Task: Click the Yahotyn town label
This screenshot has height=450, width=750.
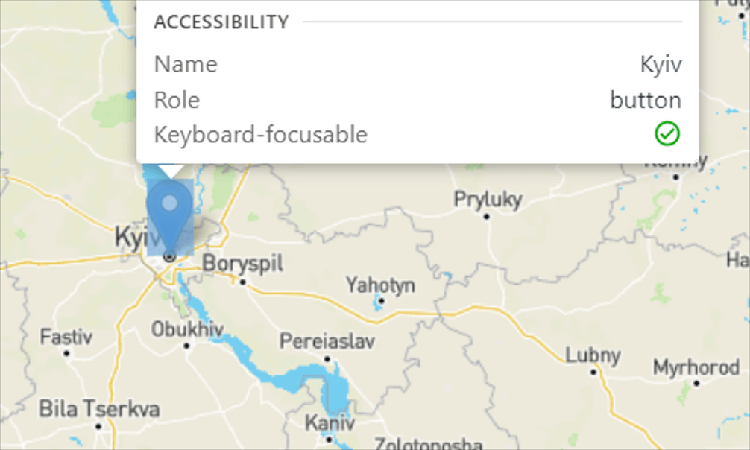Action: [x=380, y=285]
